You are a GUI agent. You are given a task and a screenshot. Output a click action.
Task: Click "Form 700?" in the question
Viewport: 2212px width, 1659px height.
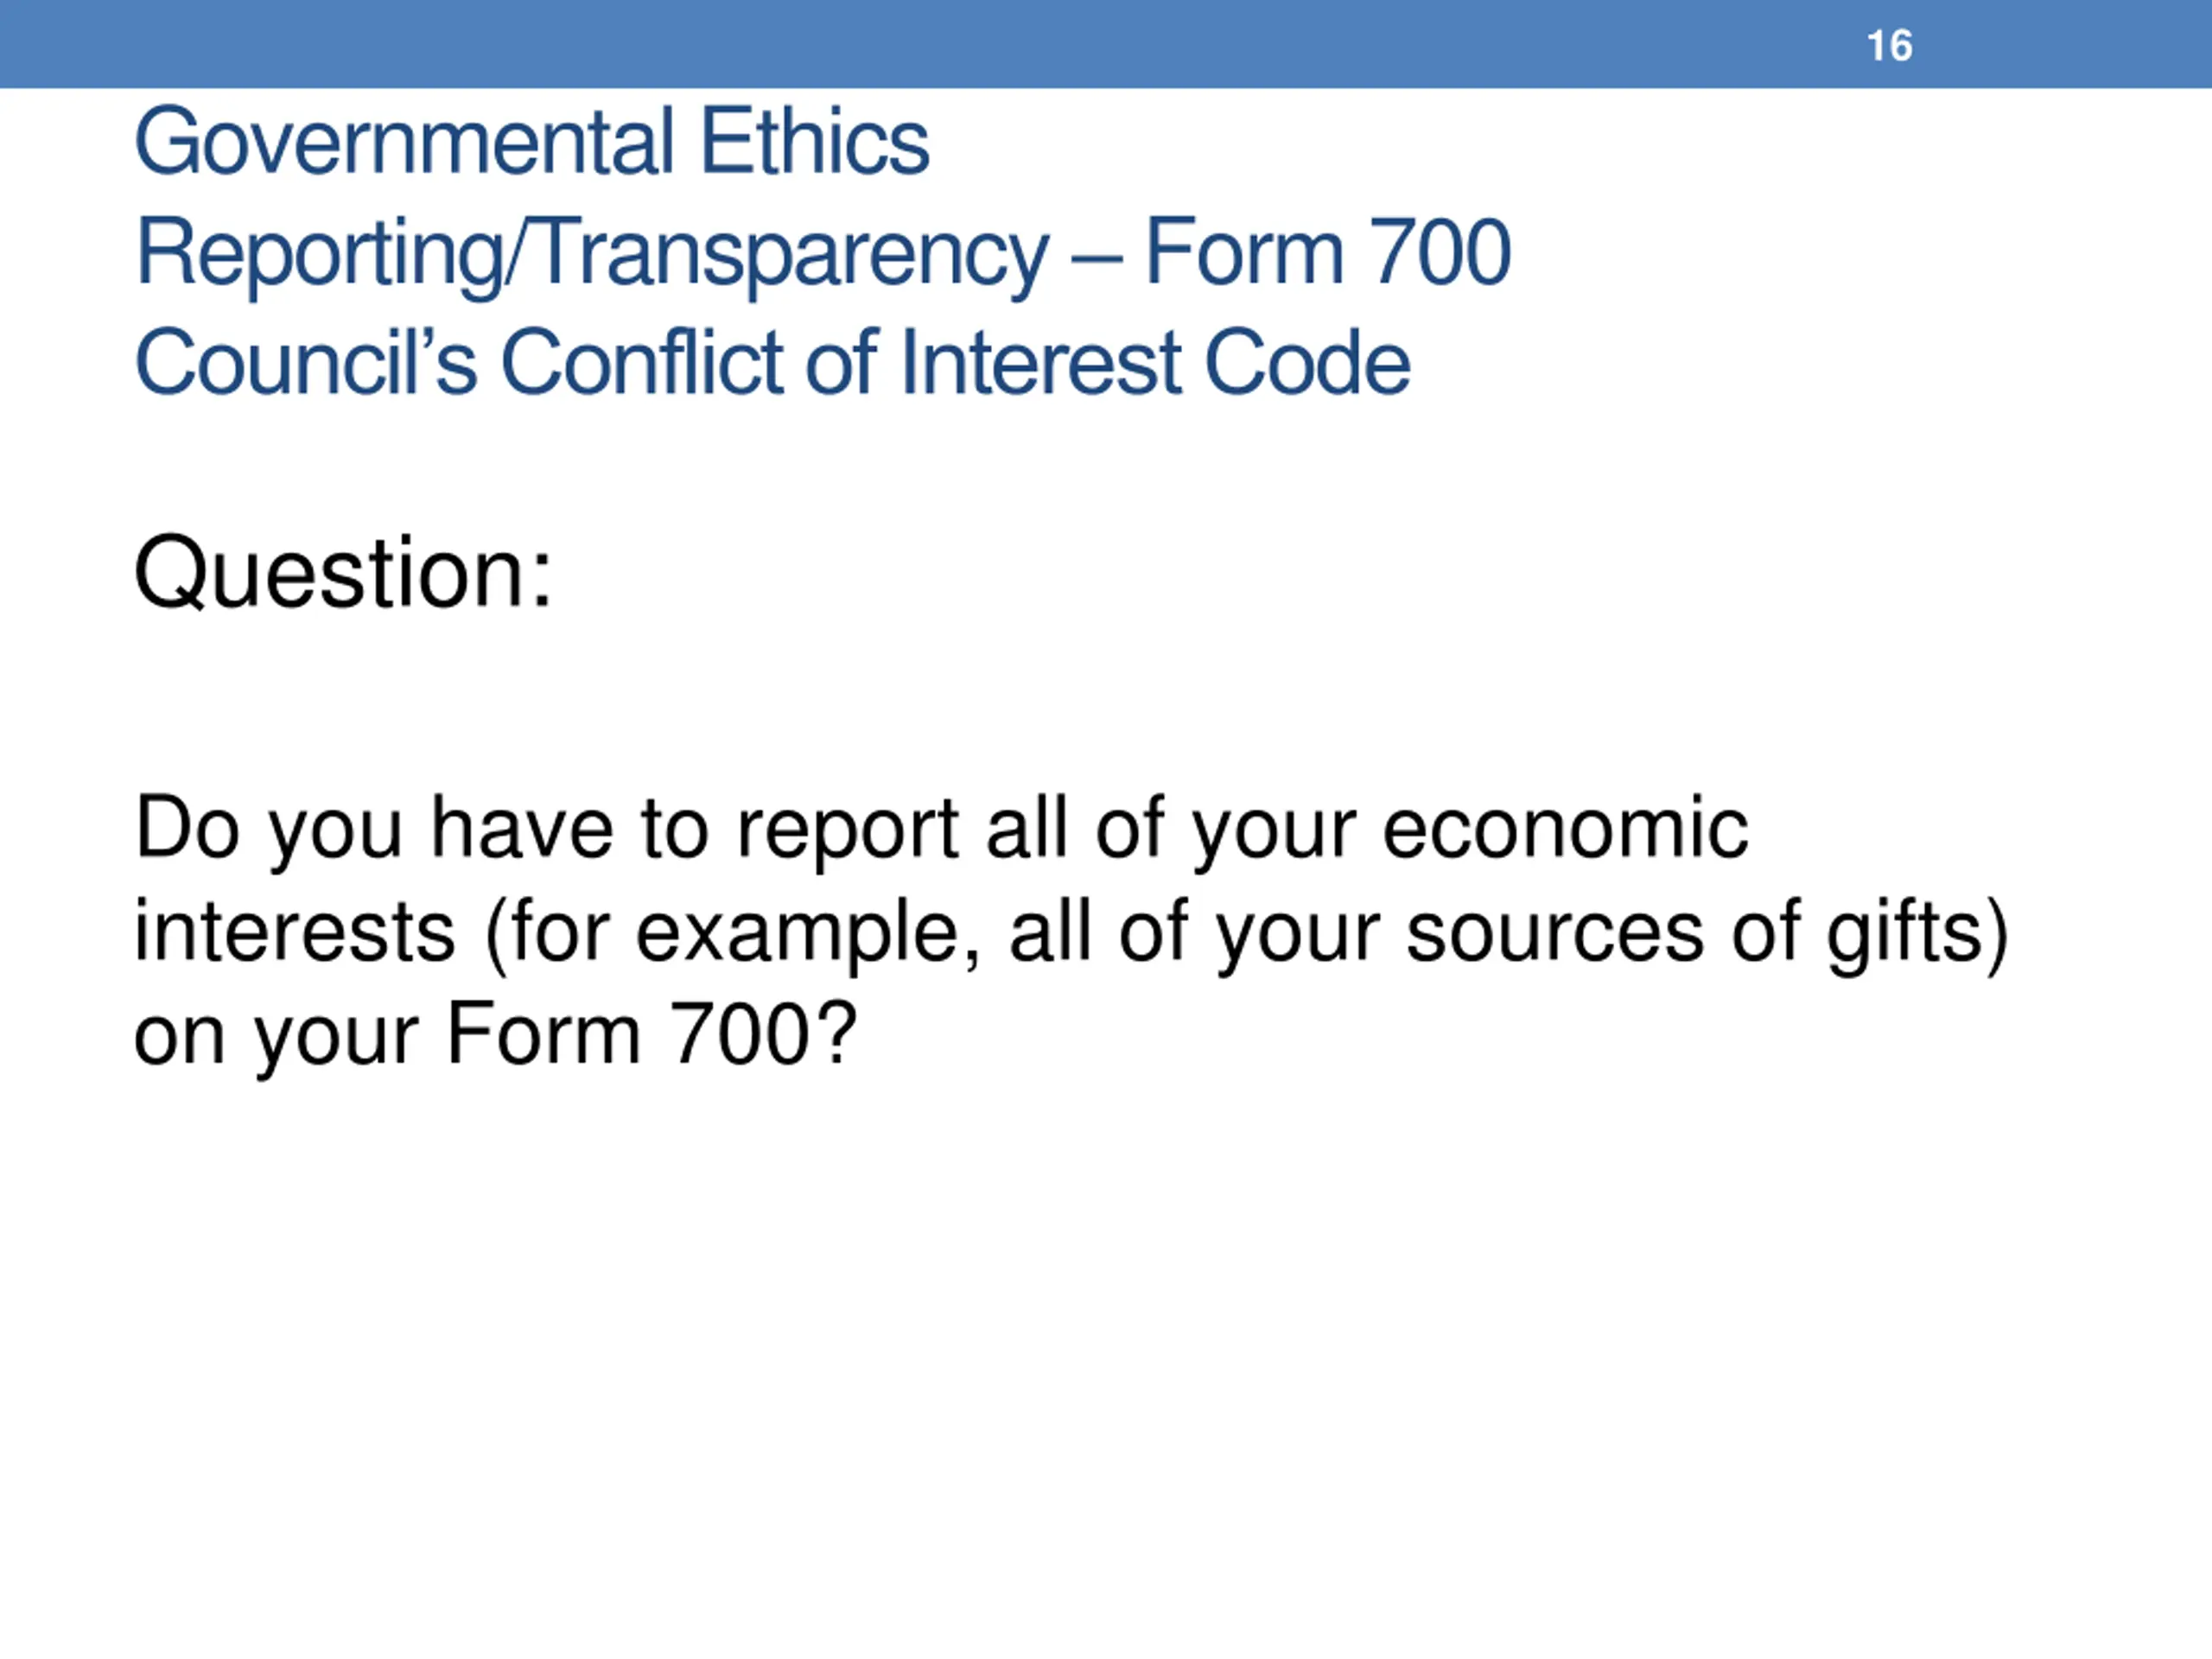pyautogui.click(x=651, y=1035)
